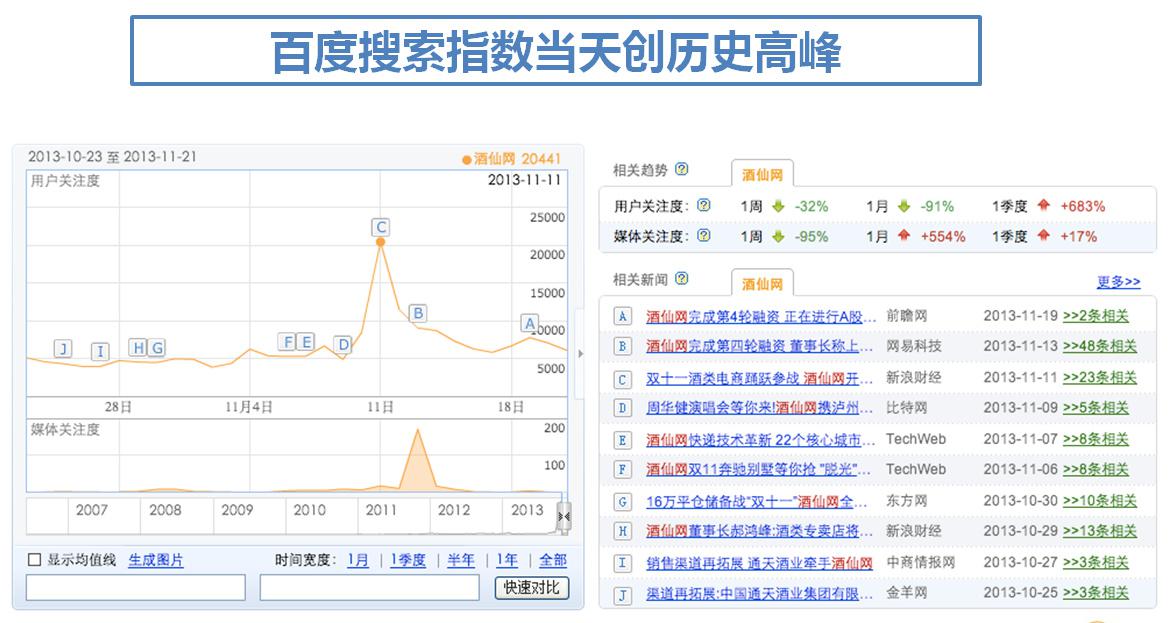The width and height of the screenshot is (1170, 623).
Task: Click first comparison keyword input field
Action: point(135,588)
